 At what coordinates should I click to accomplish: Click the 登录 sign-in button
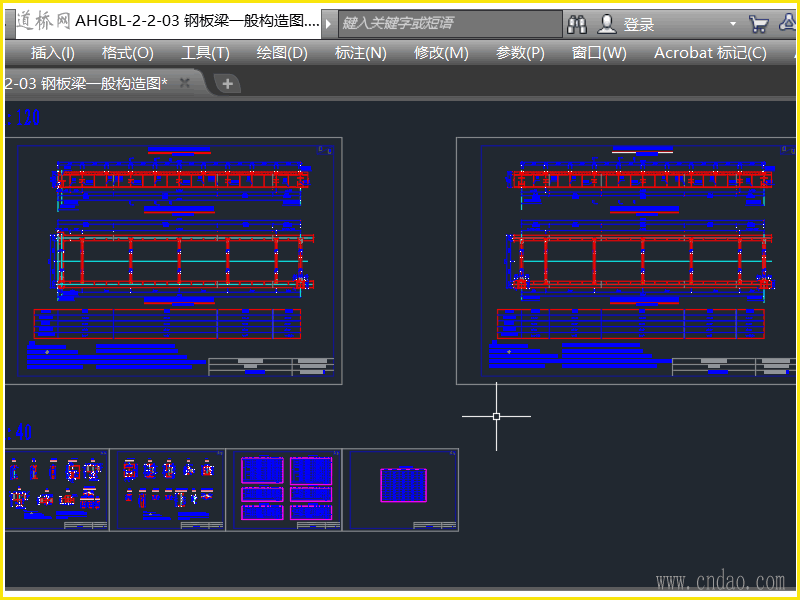pyautogui.click(x=639, y=24)
